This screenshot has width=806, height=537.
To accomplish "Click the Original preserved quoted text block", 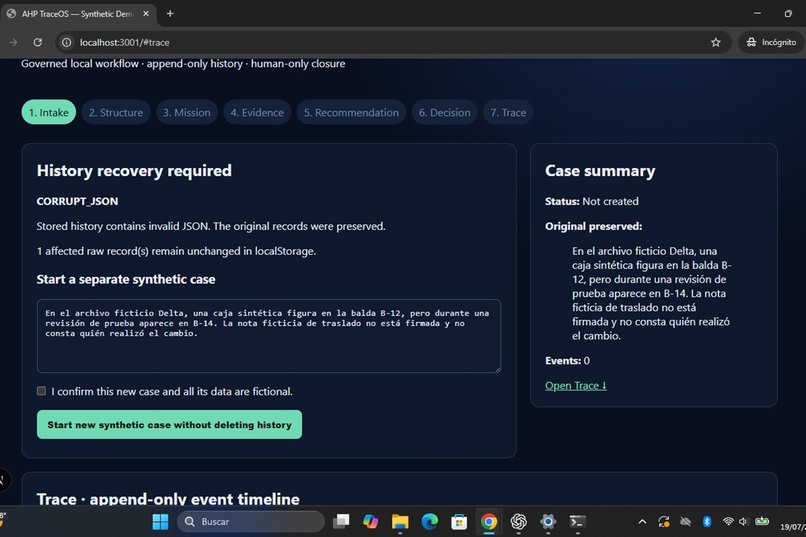I will click(x=651, y=293).
